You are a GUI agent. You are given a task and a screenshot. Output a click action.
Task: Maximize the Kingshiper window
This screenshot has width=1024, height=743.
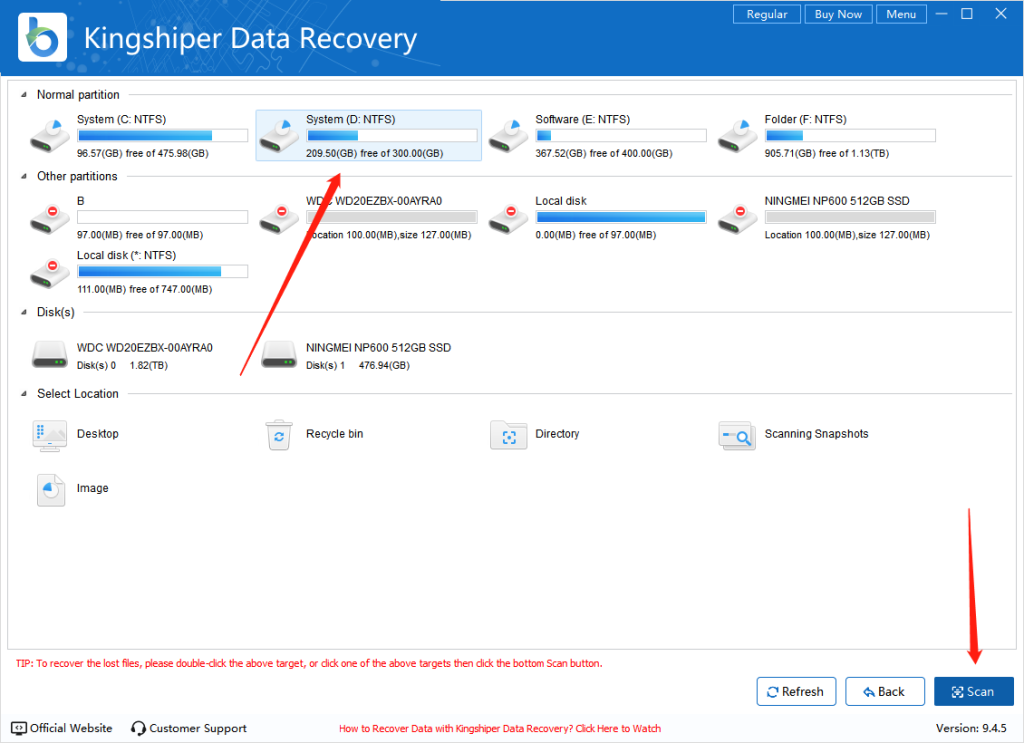[x=967, y=14]
